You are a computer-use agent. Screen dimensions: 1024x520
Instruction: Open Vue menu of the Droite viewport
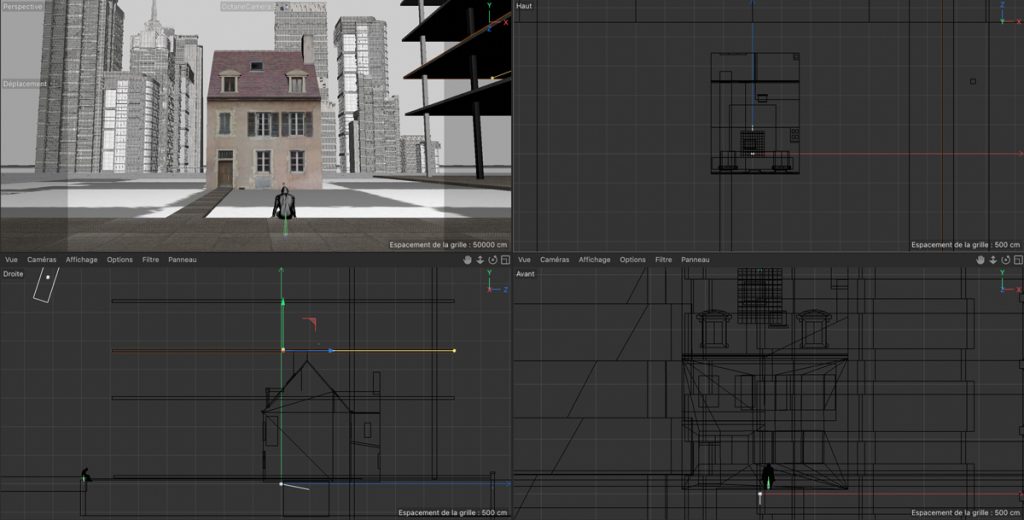click(x=11, y=260)
